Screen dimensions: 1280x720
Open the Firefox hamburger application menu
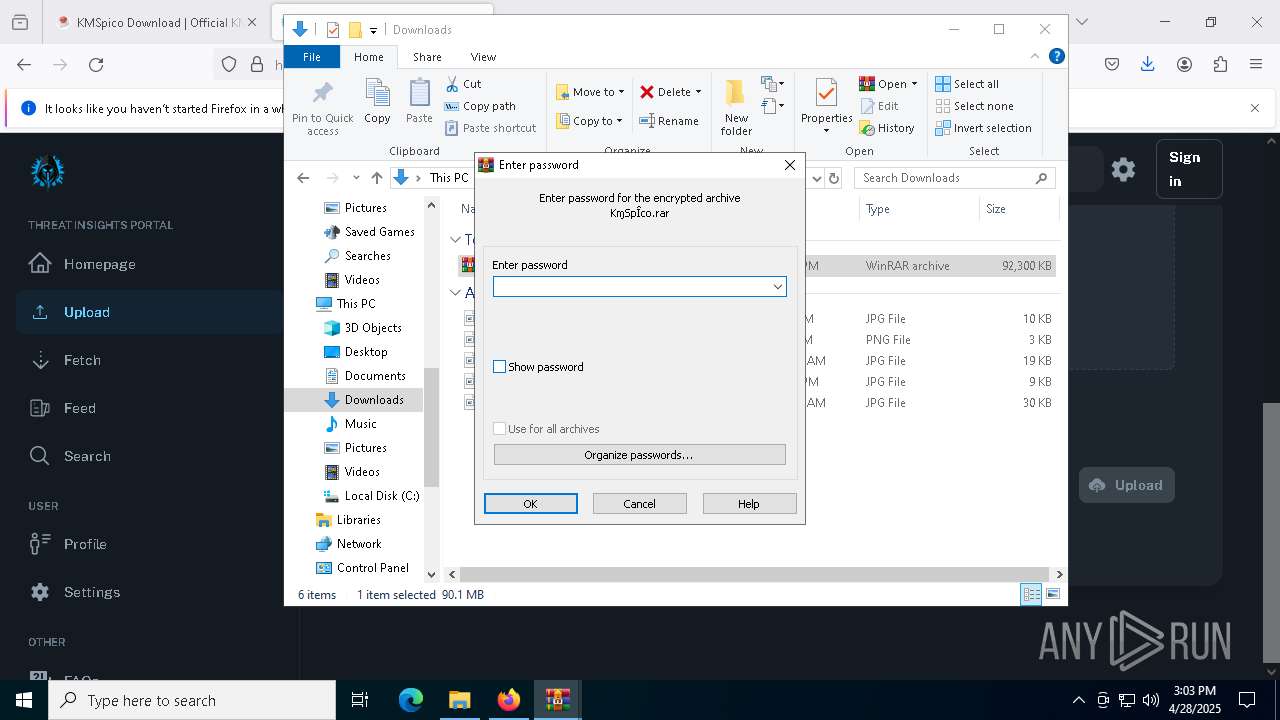[1256, 65]
